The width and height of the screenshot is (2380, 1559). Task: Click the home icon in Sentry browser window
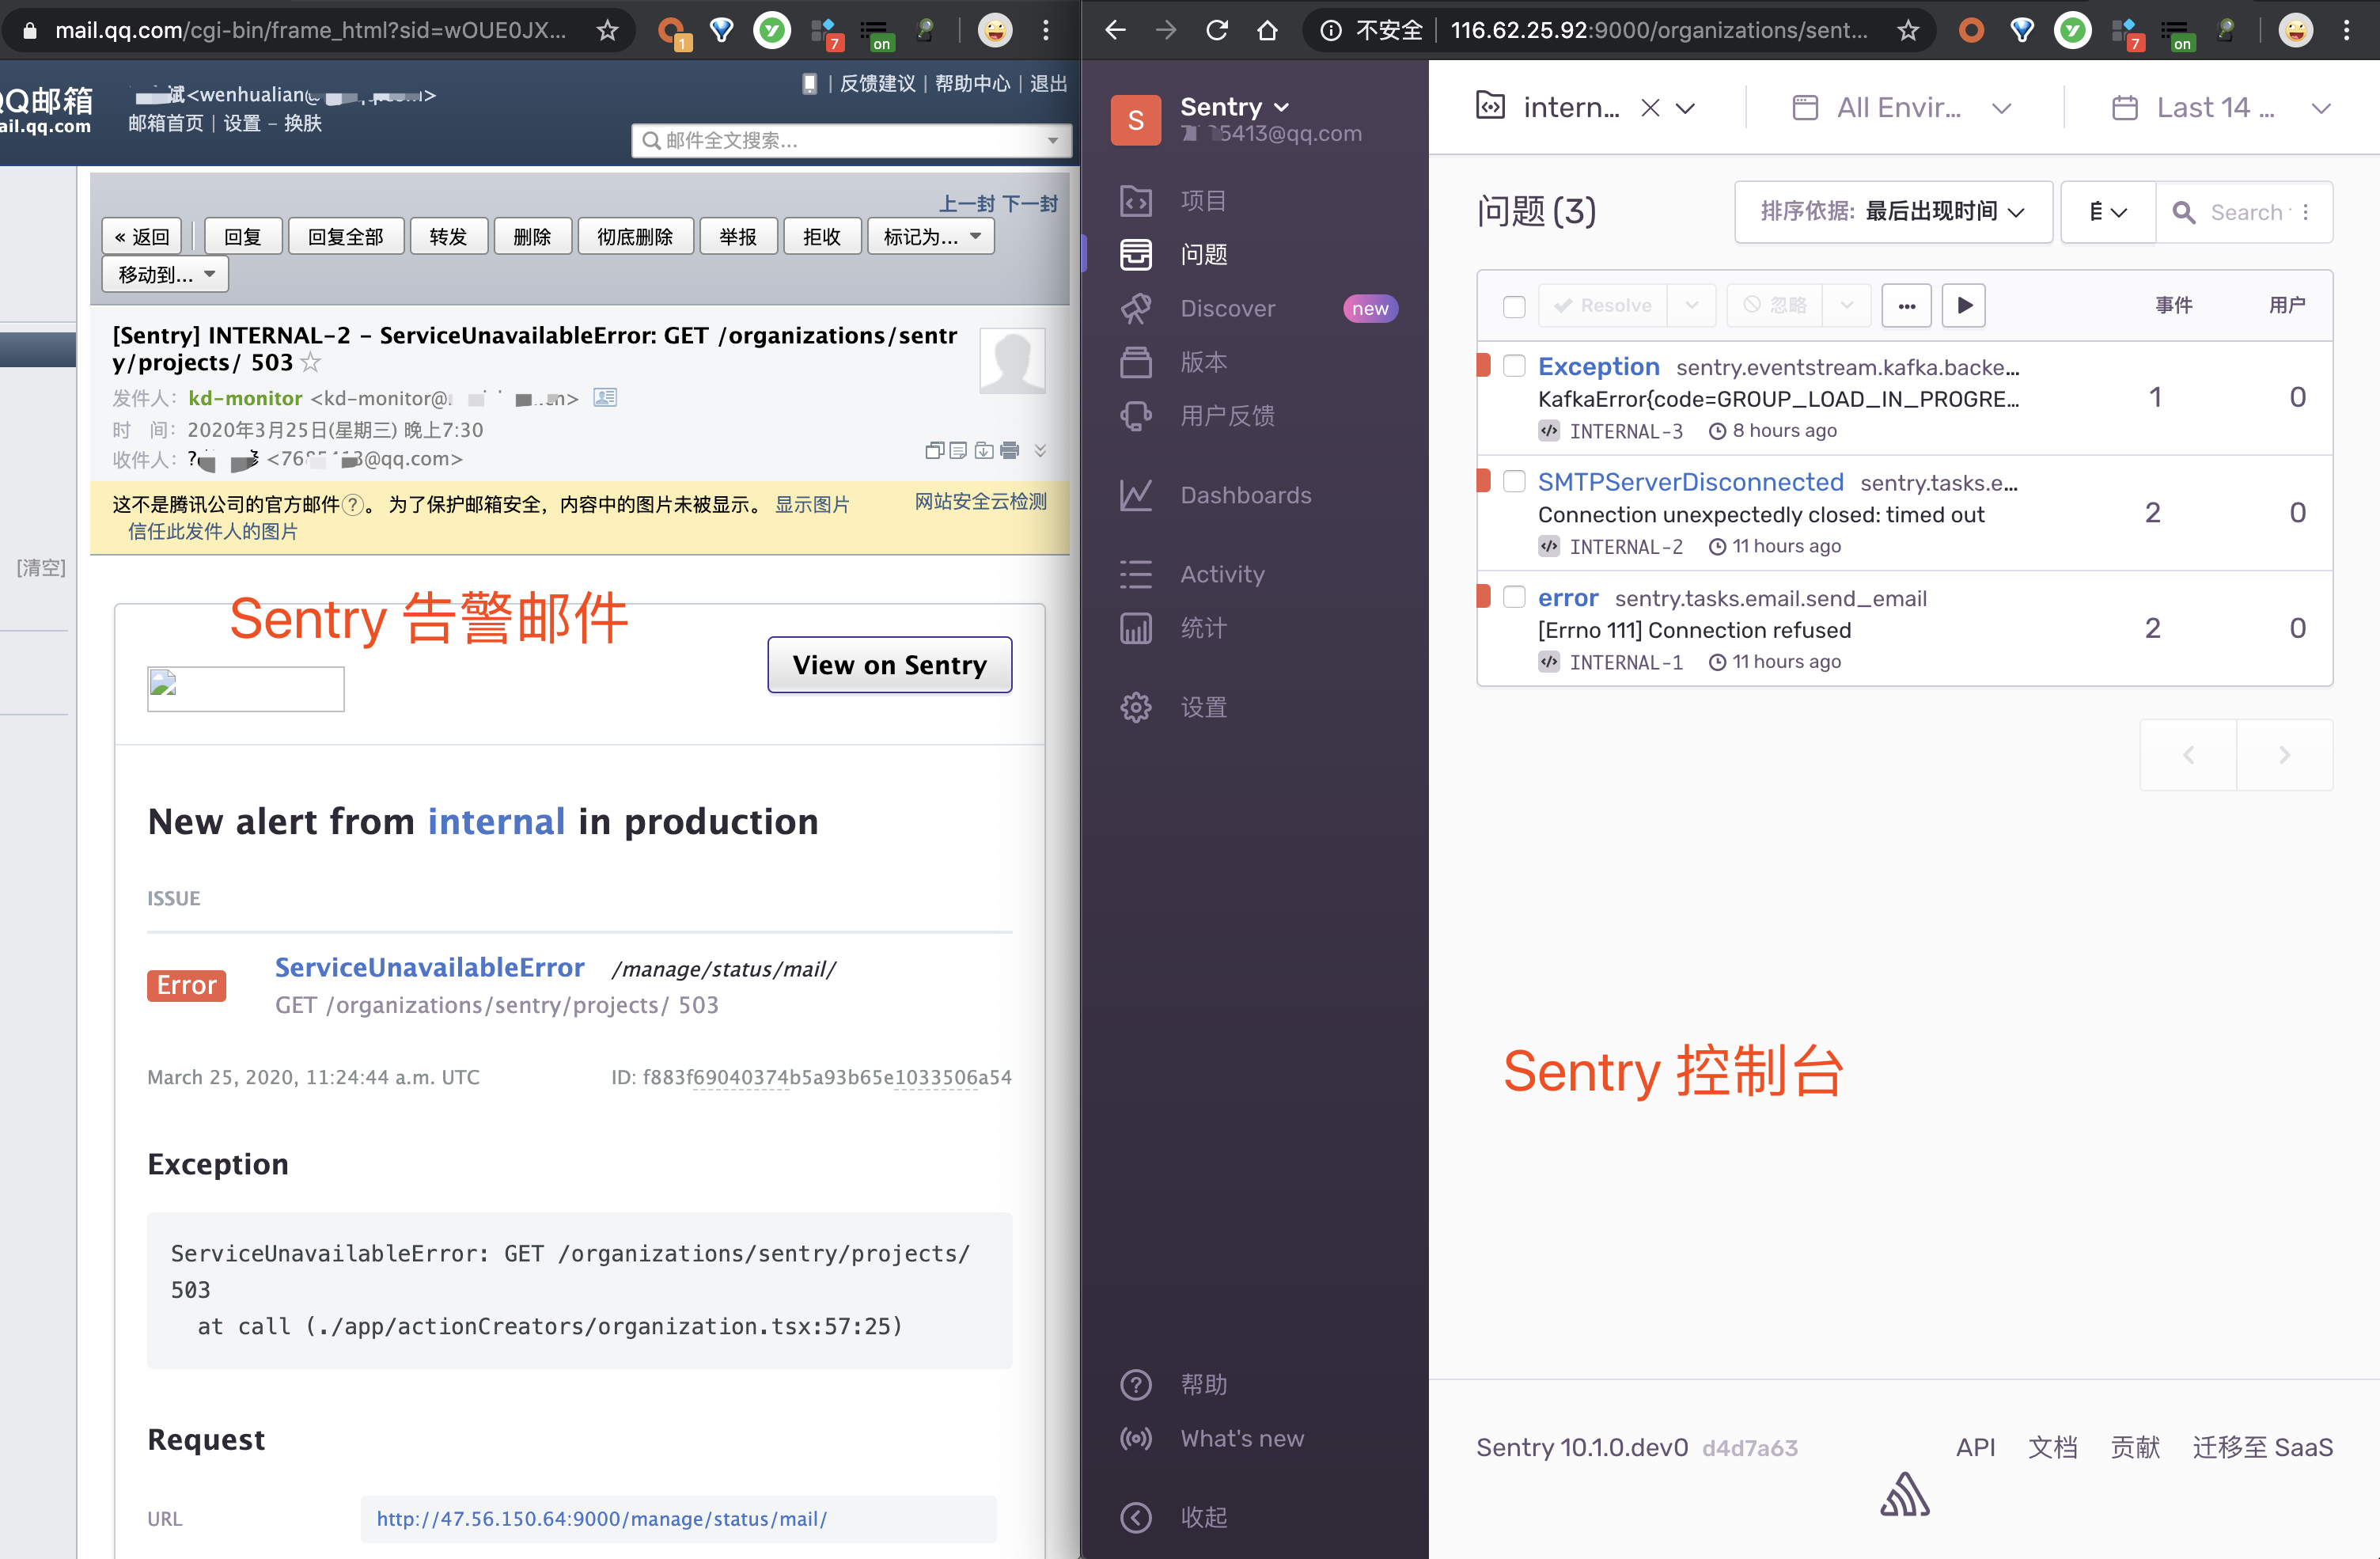click(x=1267, y=30)
